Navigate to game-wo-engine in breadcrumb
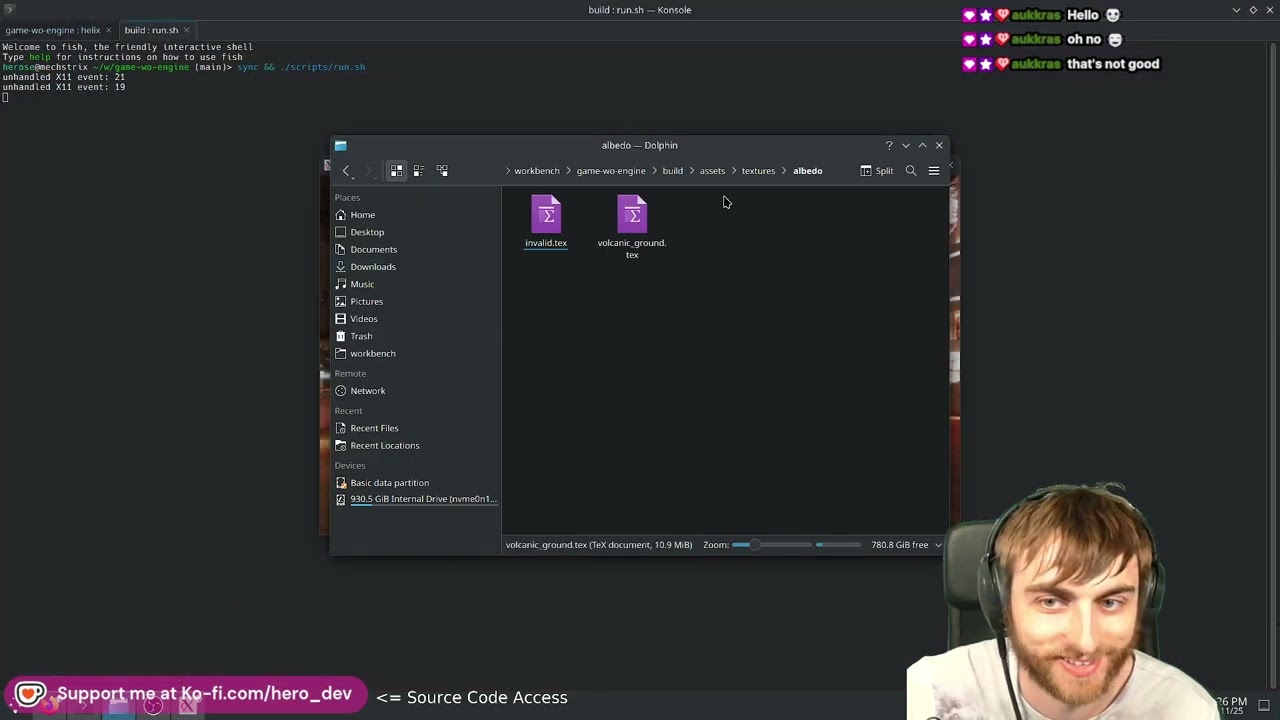 611,171
